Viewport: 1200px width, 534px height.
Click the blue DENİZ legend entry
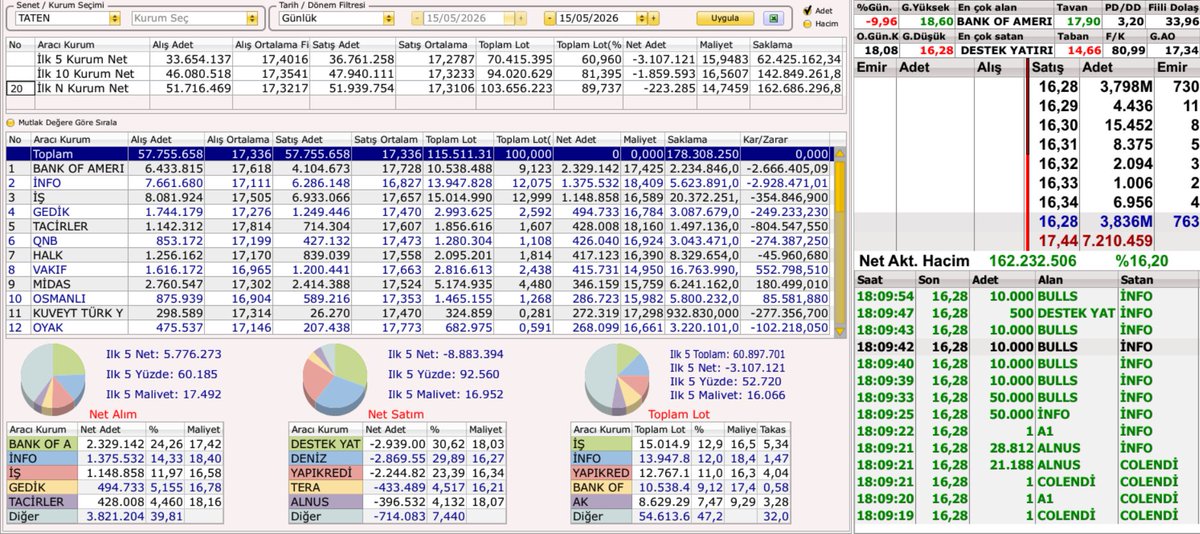pyautogui.click(x=324, y=458)
